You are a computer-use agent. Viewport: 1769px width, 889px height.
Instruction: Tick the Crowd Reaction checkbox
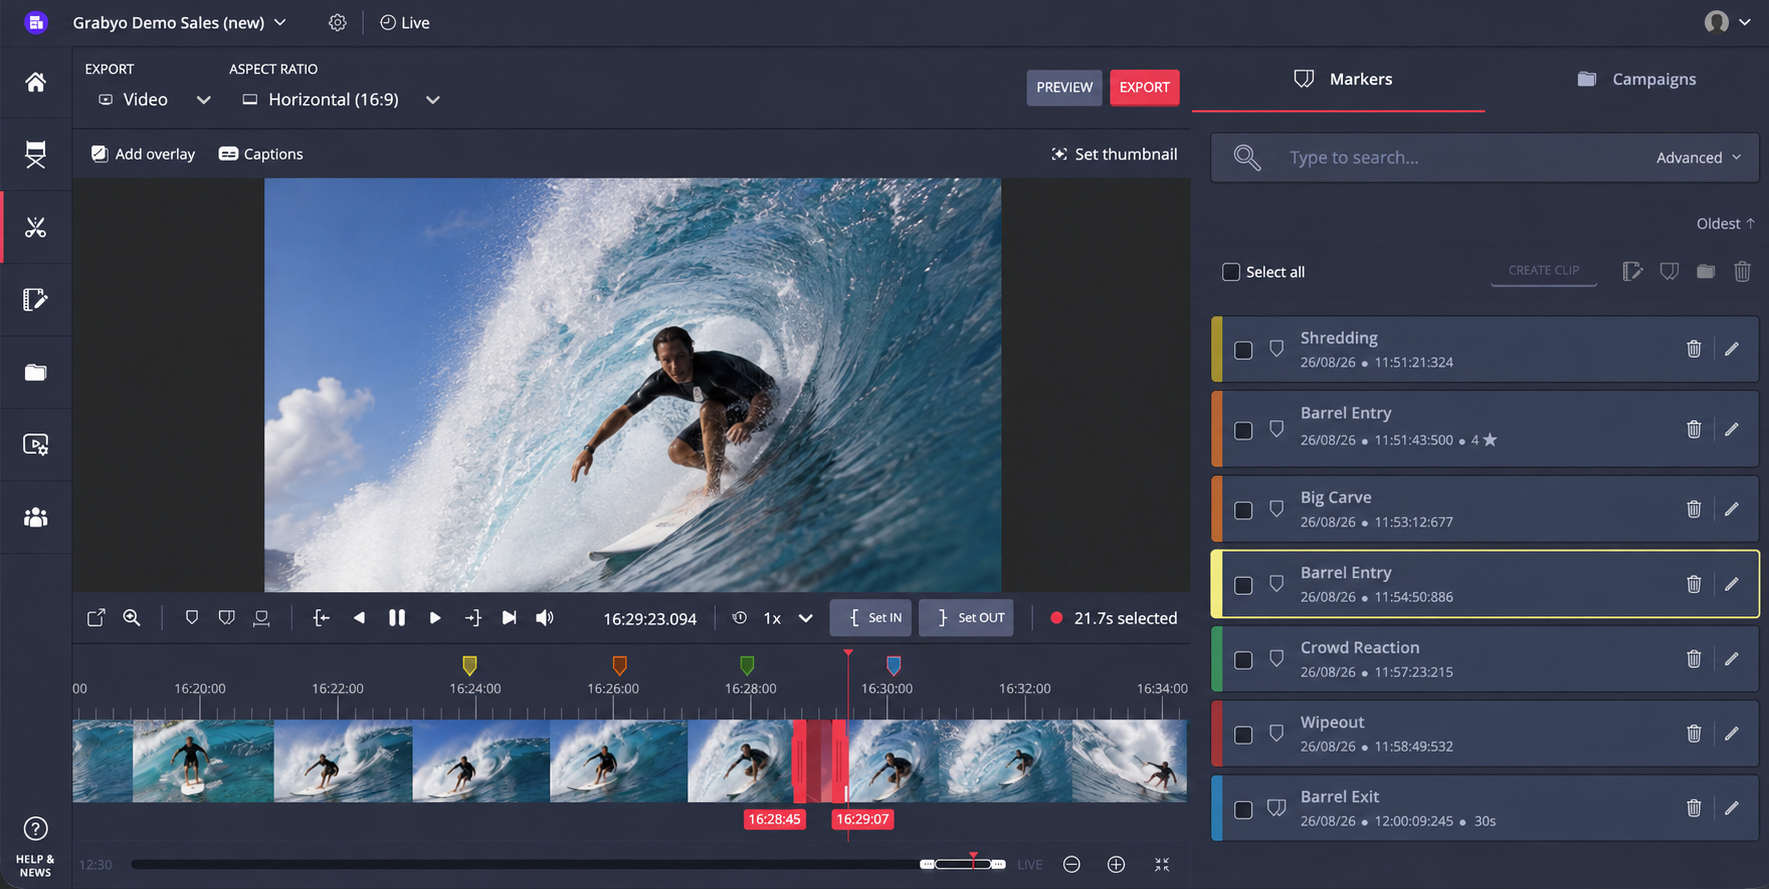[x=1243, y=660]
